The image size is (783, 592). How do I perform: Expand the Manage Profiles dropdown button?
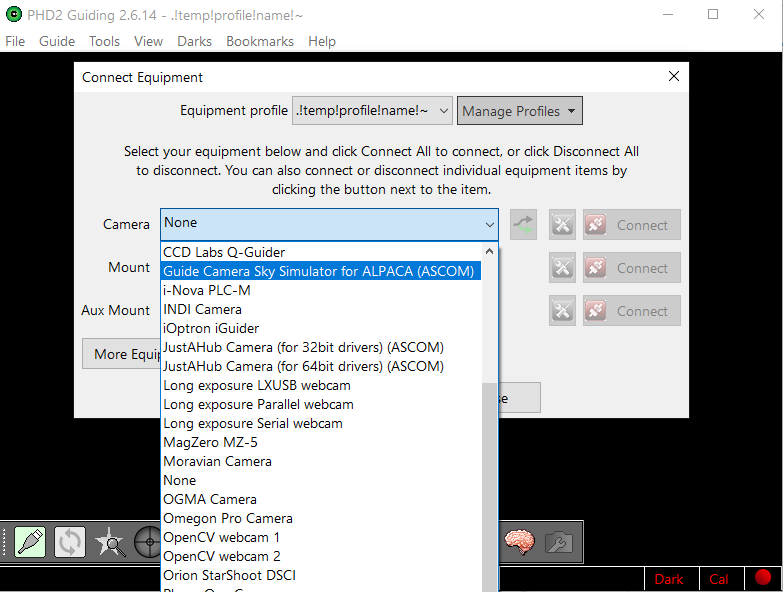tap(519, 111)
